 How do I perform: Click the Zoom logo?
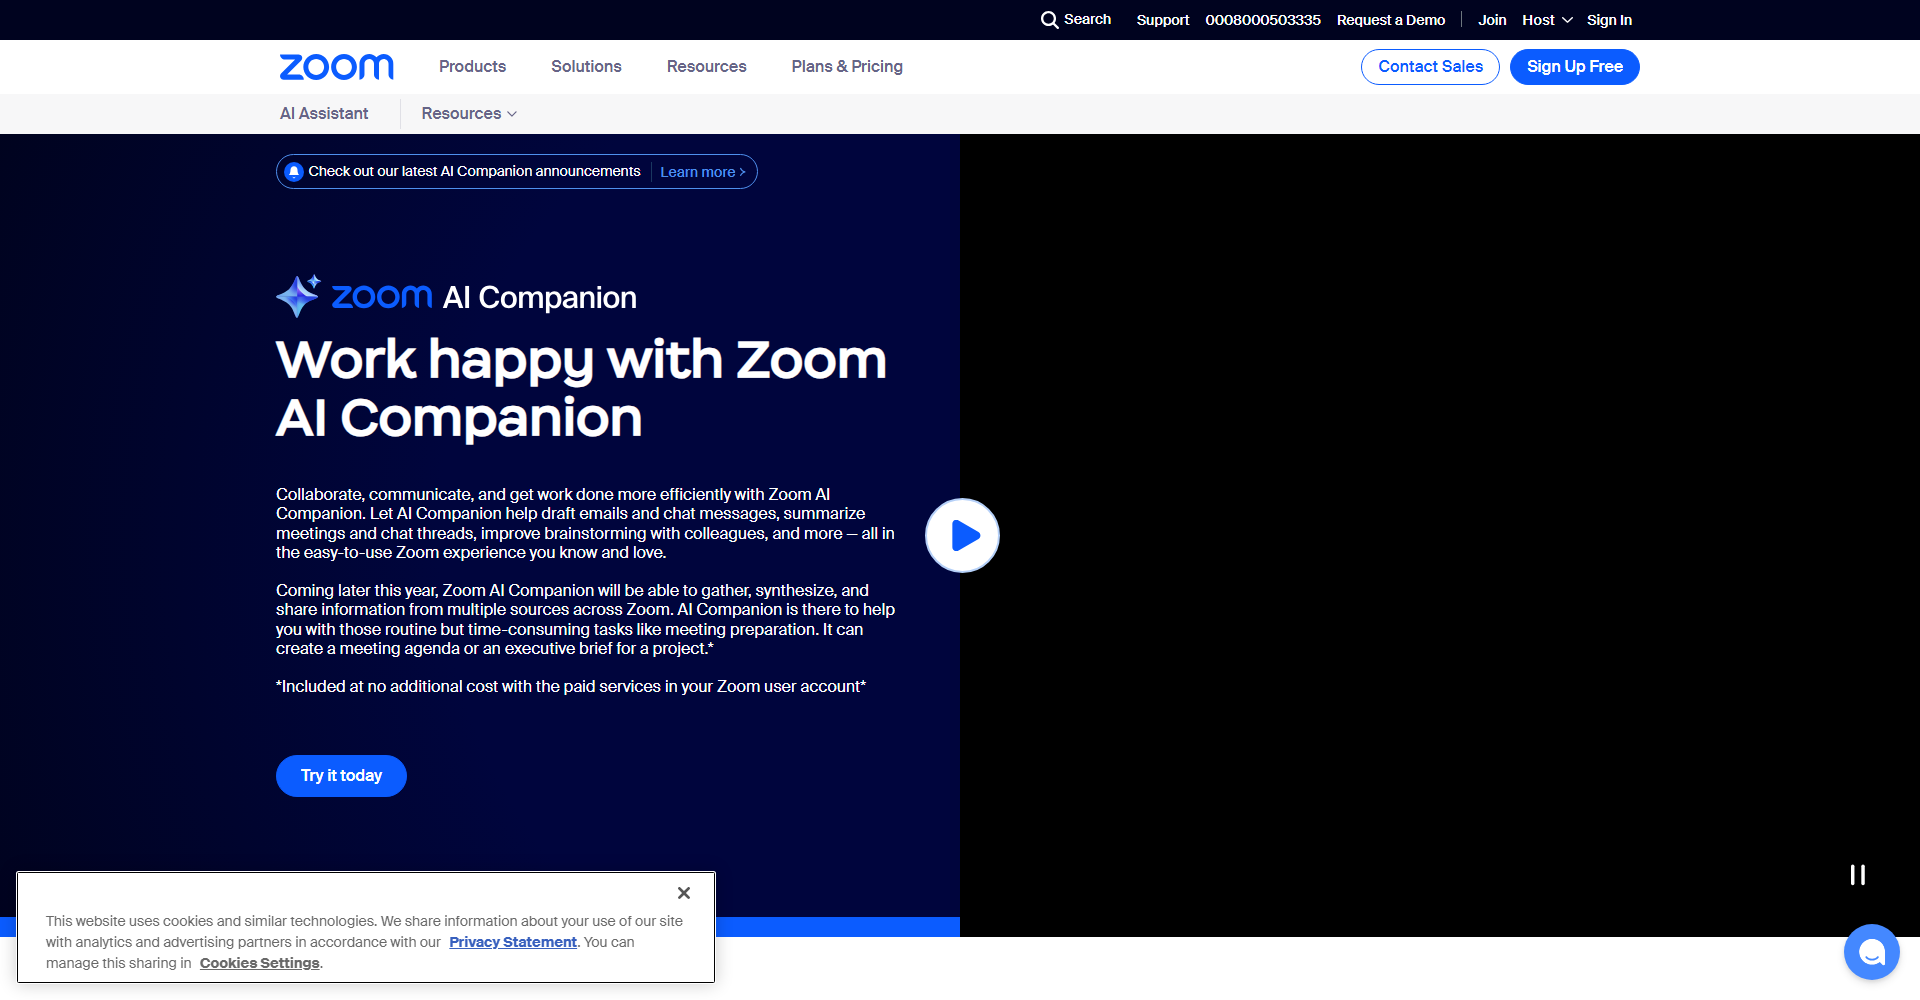(336, 66)
